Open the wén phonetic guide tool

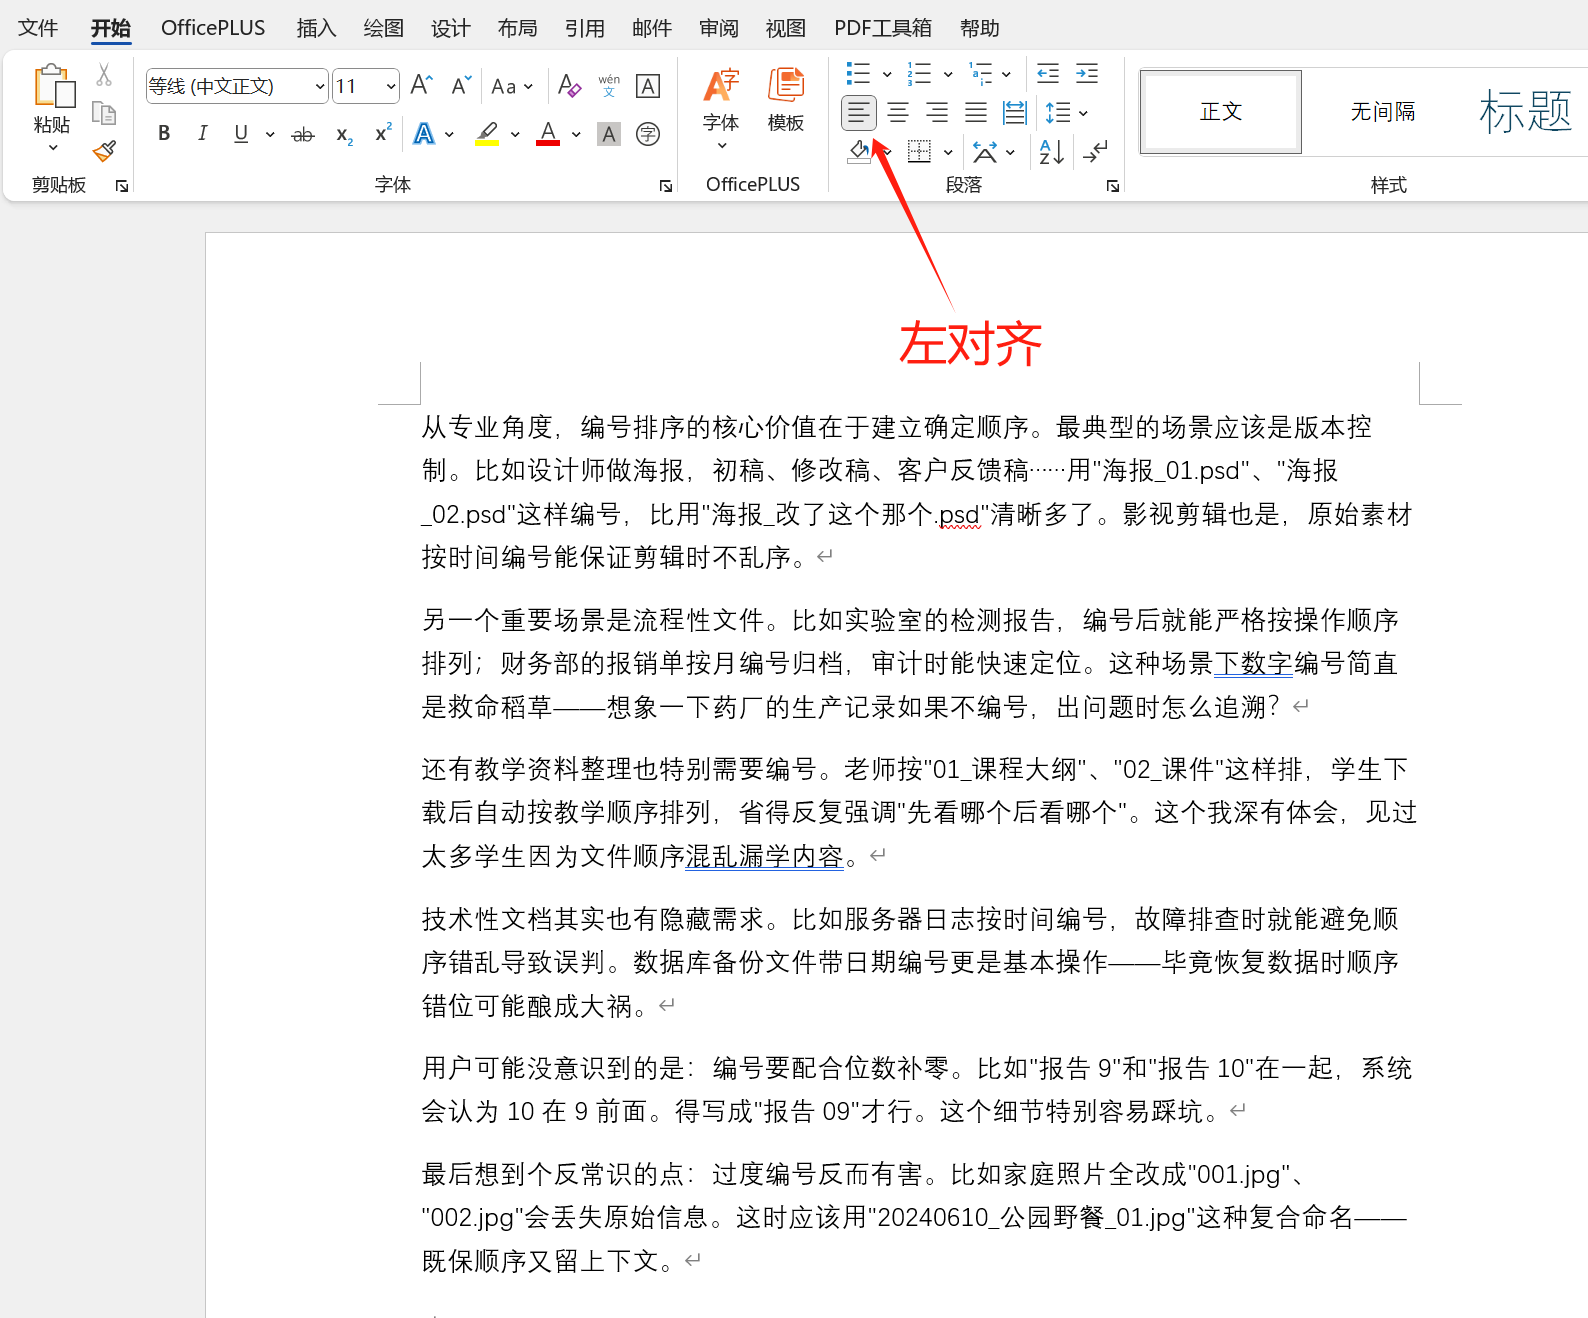coord(609,85)
